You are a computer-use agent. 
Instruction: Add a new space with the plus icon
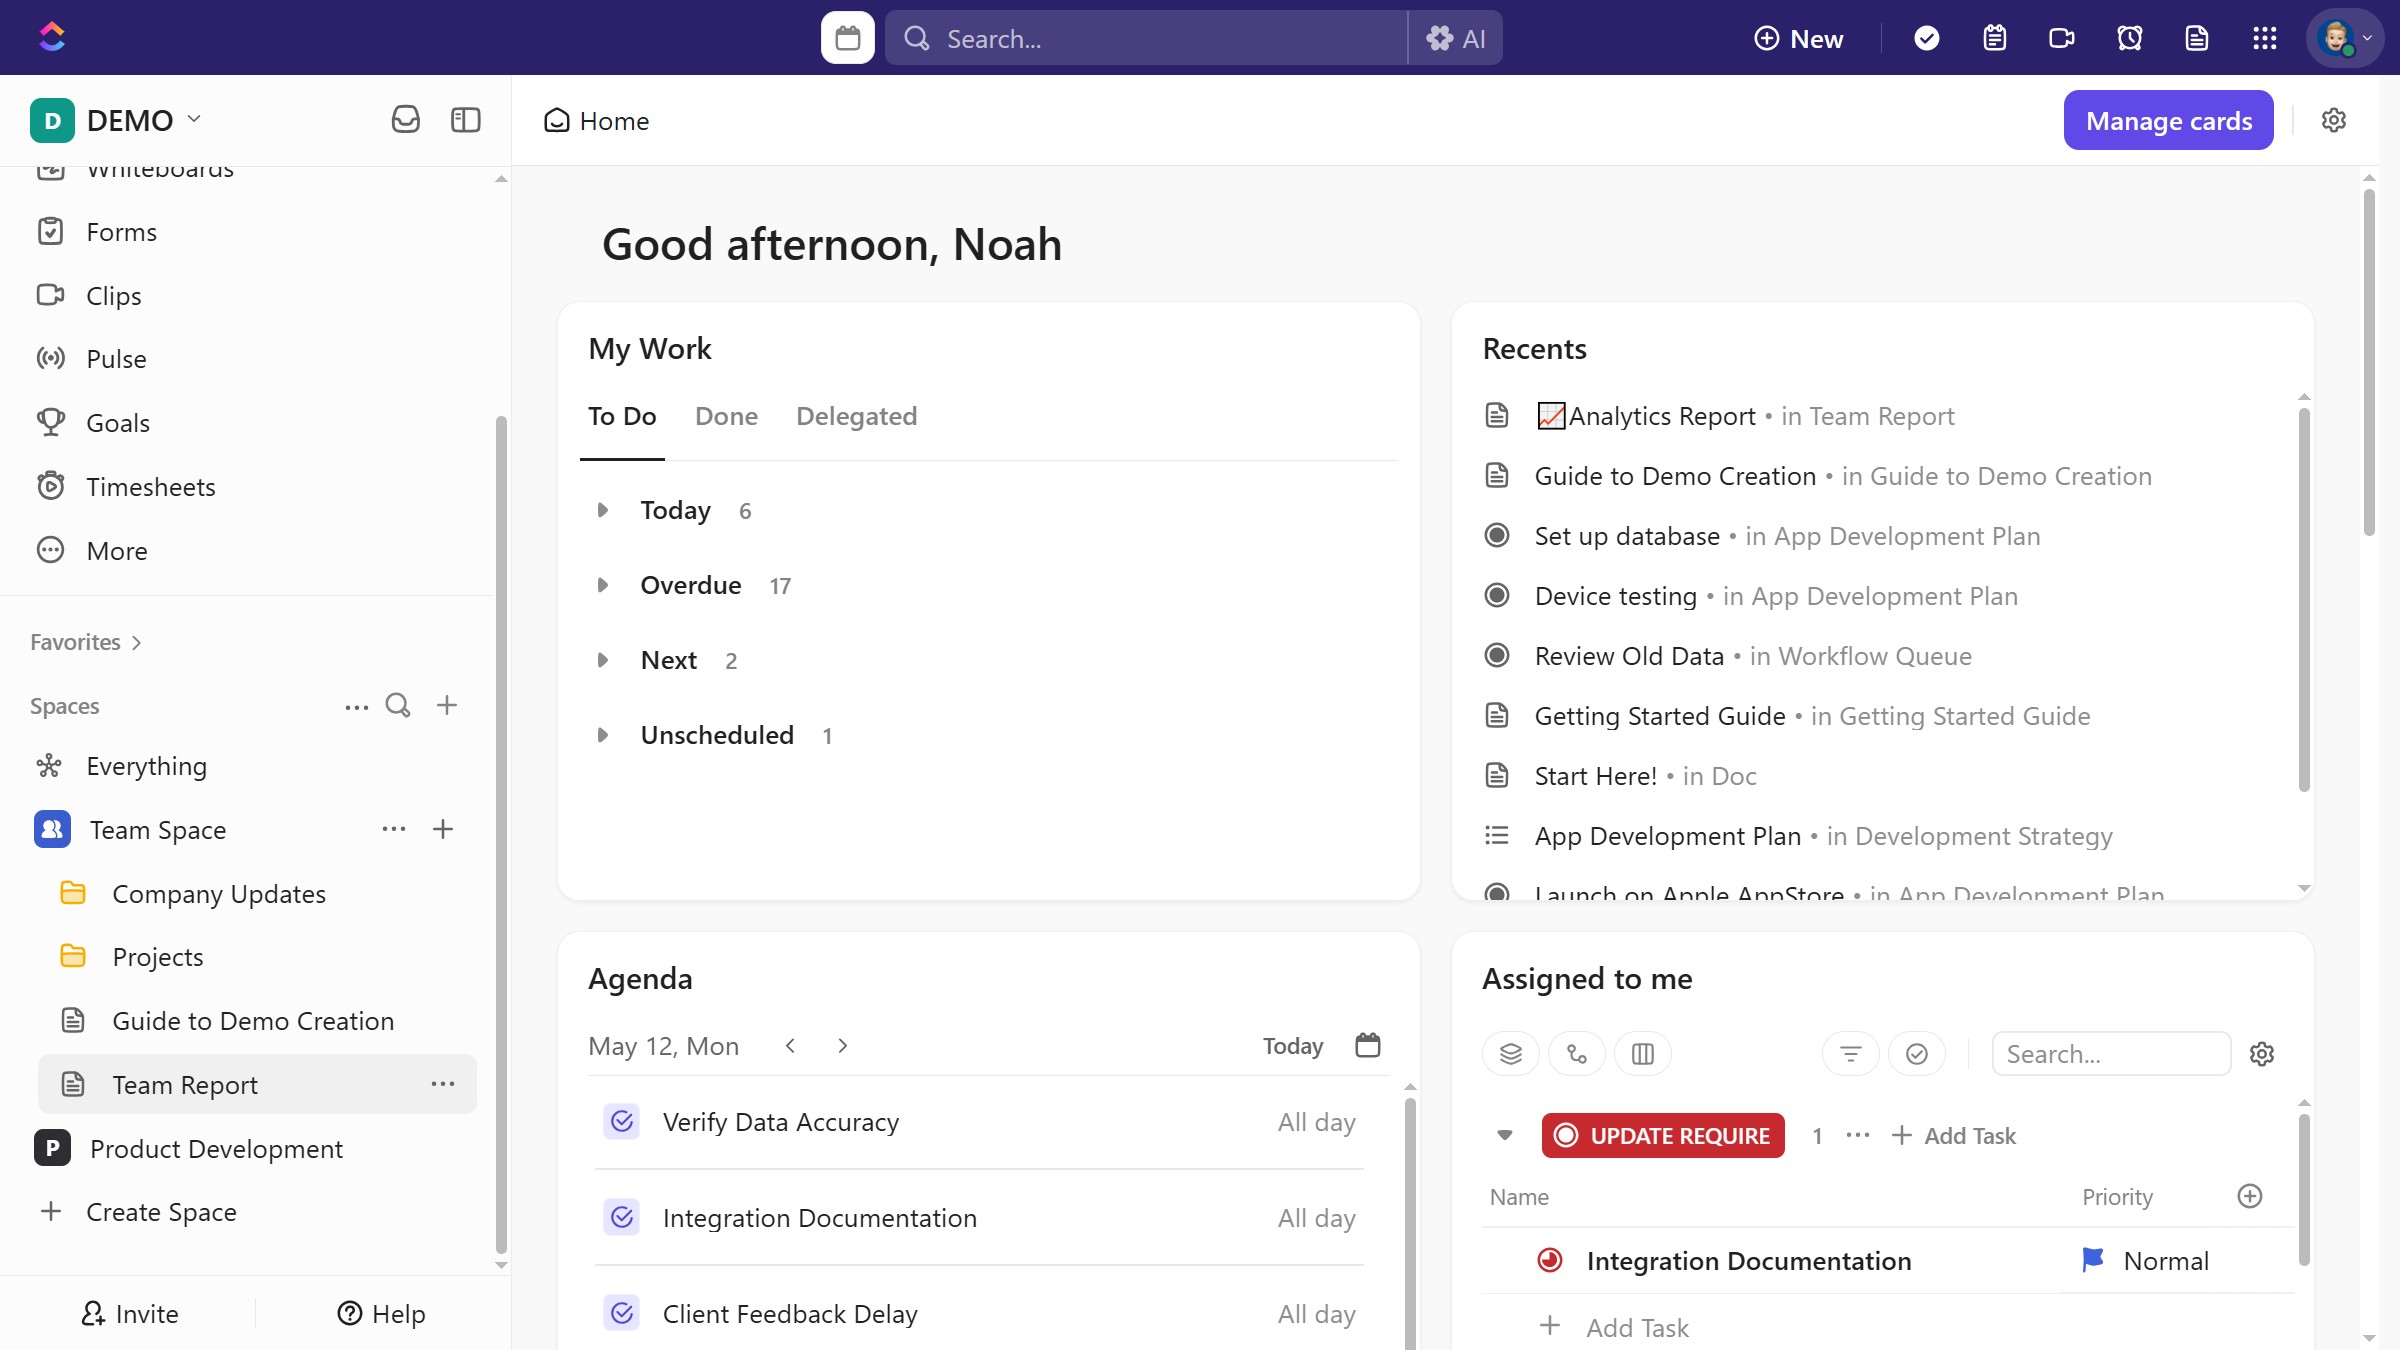click(x=447, y=706)
